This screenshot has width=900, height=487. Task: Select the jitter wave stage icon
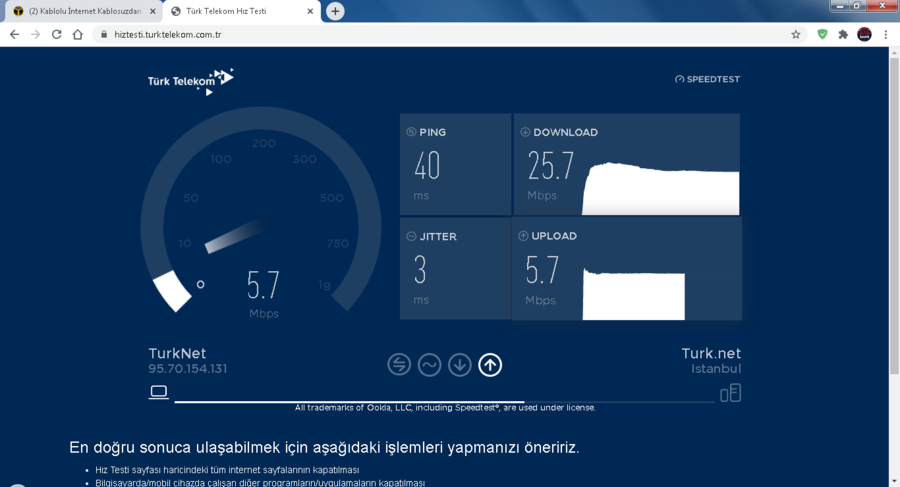click(429, 364)
